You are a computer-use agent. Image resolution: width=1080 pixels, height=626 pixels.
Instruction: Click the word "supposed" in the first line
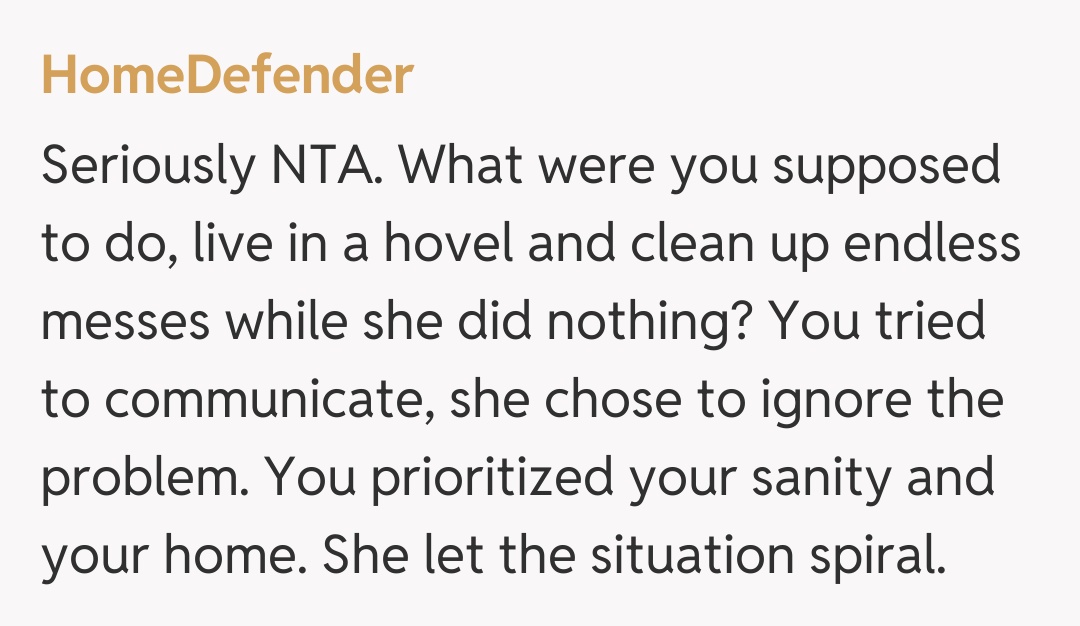pyautogui.click(x=888, y=167)
